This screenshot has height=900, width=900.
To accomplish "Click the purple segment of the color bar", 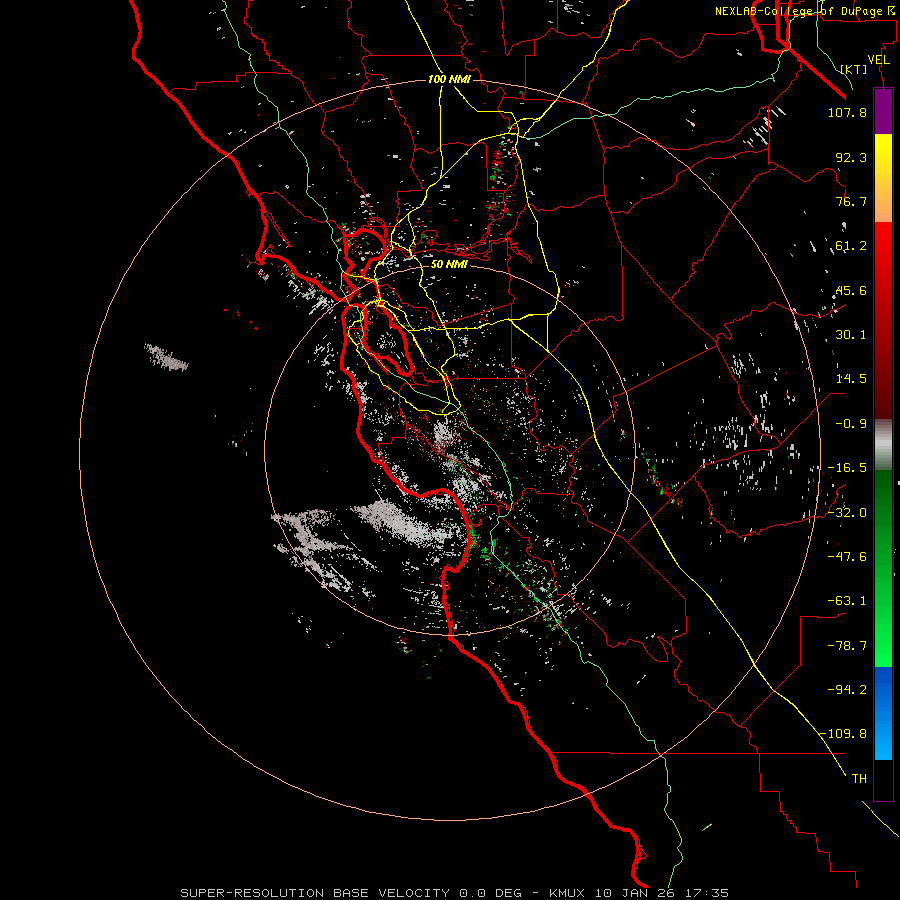I will [x=883, y=111].
